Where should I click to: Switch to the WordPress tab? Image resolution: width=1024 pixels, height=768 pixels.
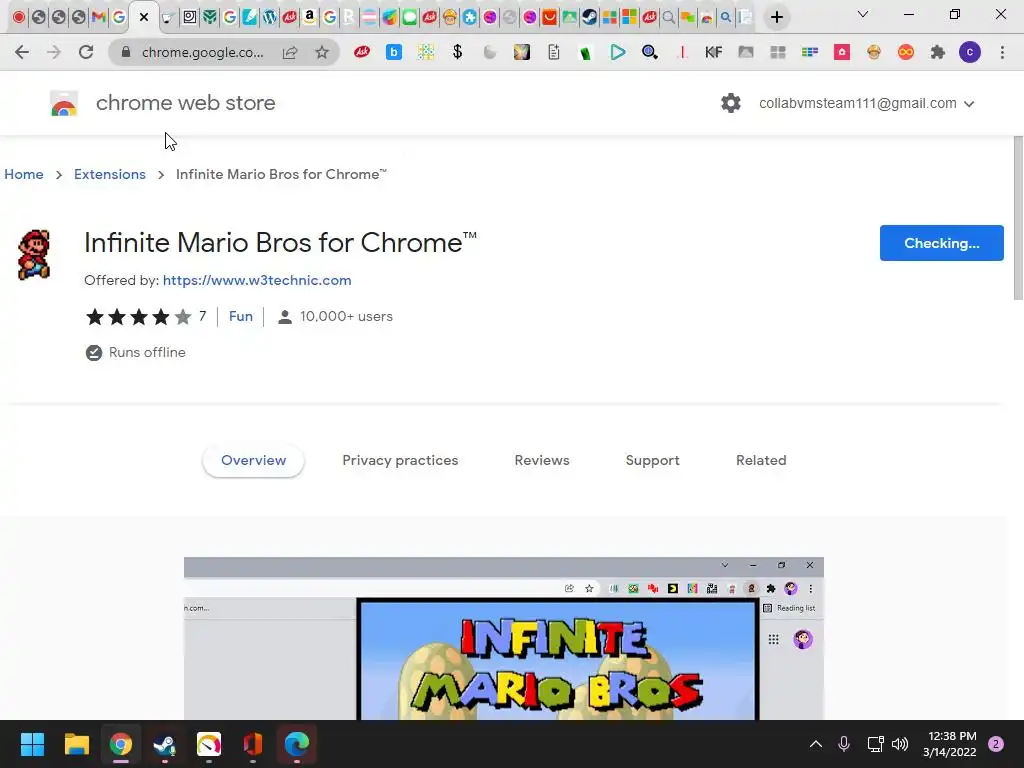click(270, 18)
